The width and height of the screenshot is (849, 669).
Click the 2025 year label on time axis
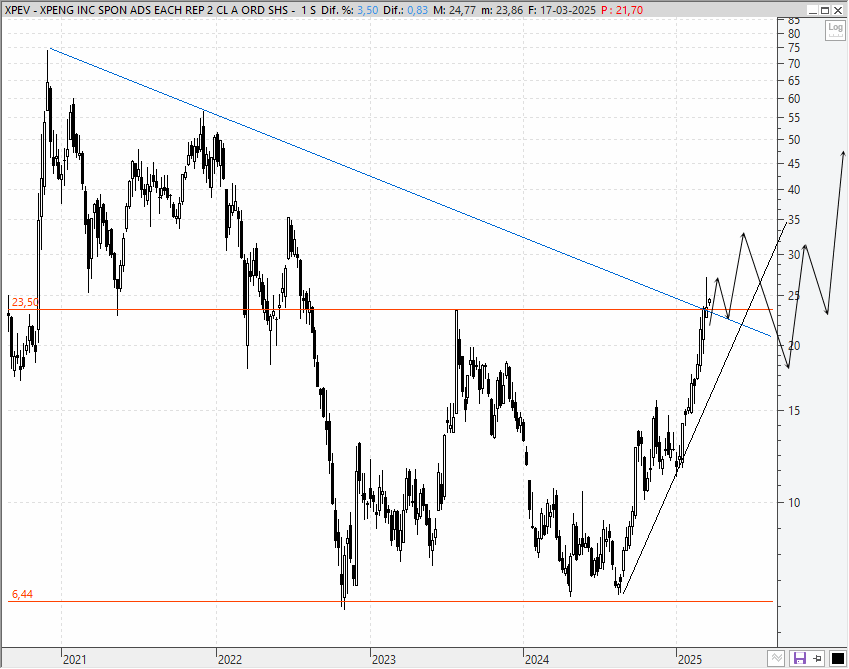pyautogui.click(x=690, y=659)
